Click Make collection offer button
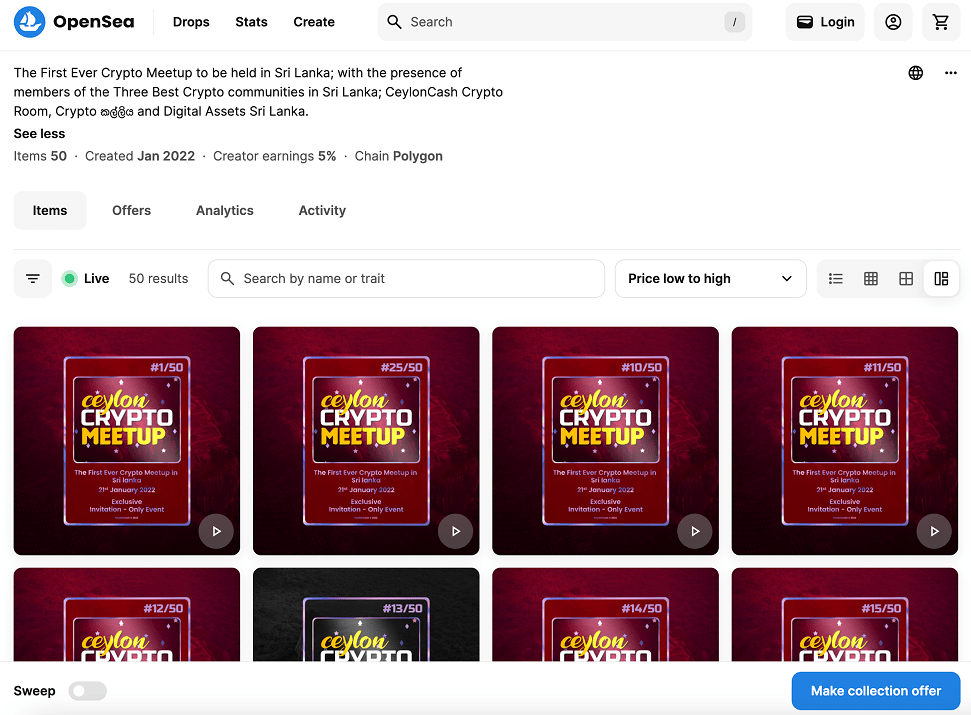971x715 pixels. point(876,691)
